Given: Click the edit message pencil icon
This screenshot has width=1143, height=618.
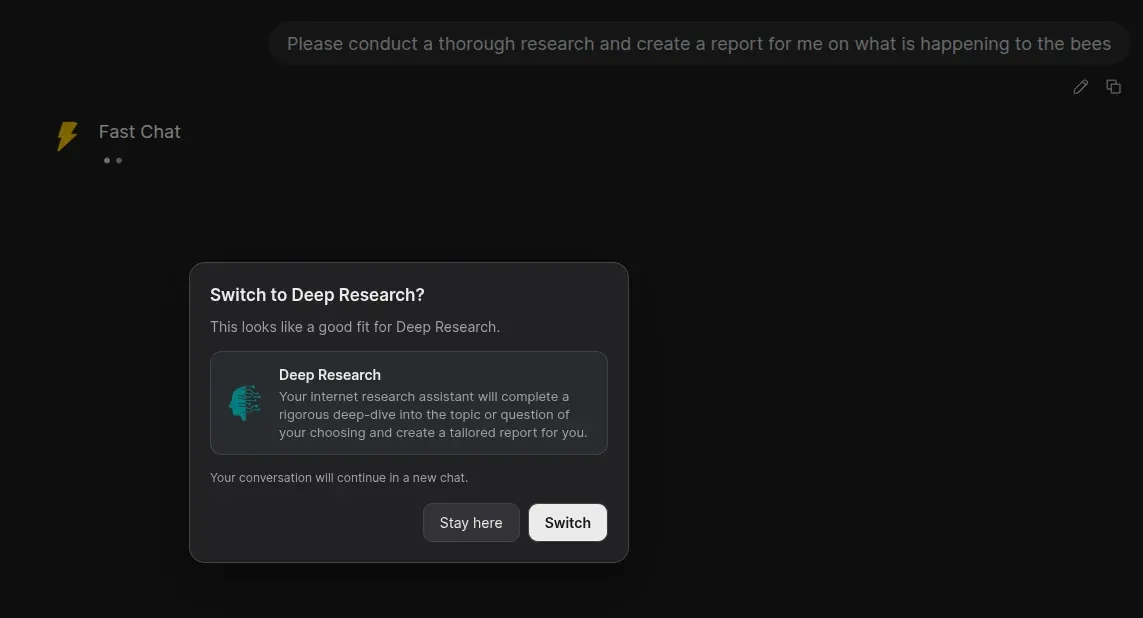Looking at the screenshot, I should 1080,87.
